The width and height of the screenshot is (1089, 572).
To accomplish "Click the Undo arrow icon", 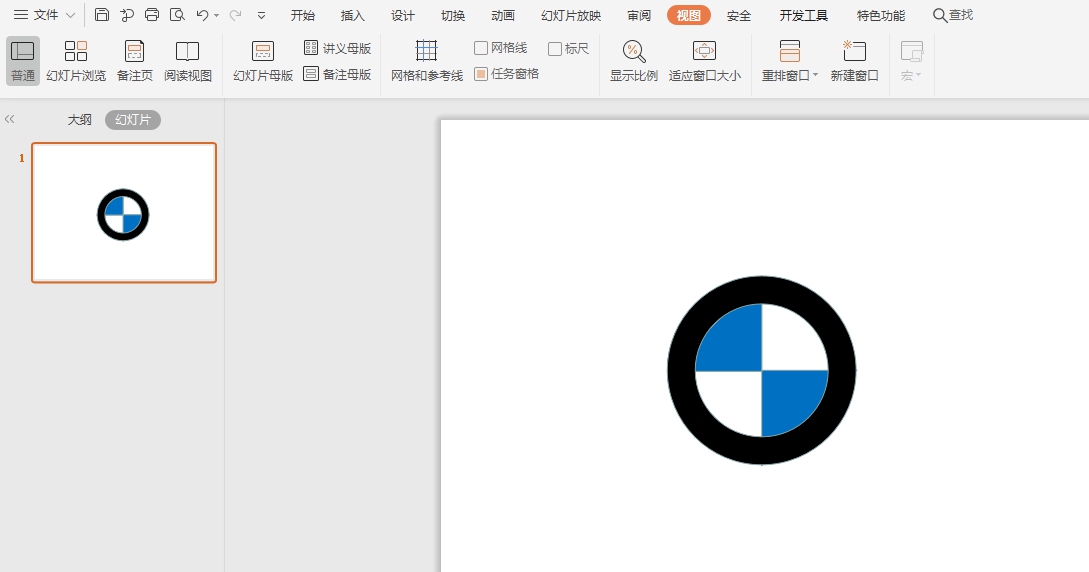I will point(202,15).
